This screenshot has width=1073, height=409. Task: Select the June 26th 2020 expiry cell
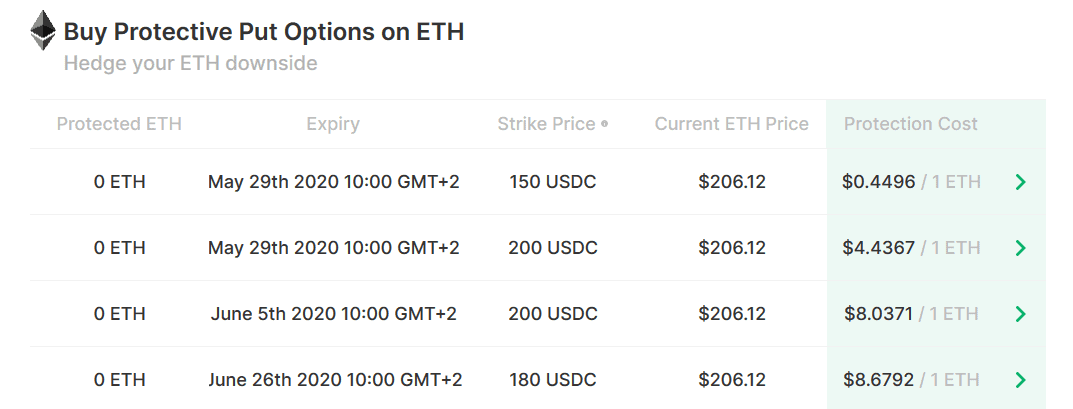[335, 380]
